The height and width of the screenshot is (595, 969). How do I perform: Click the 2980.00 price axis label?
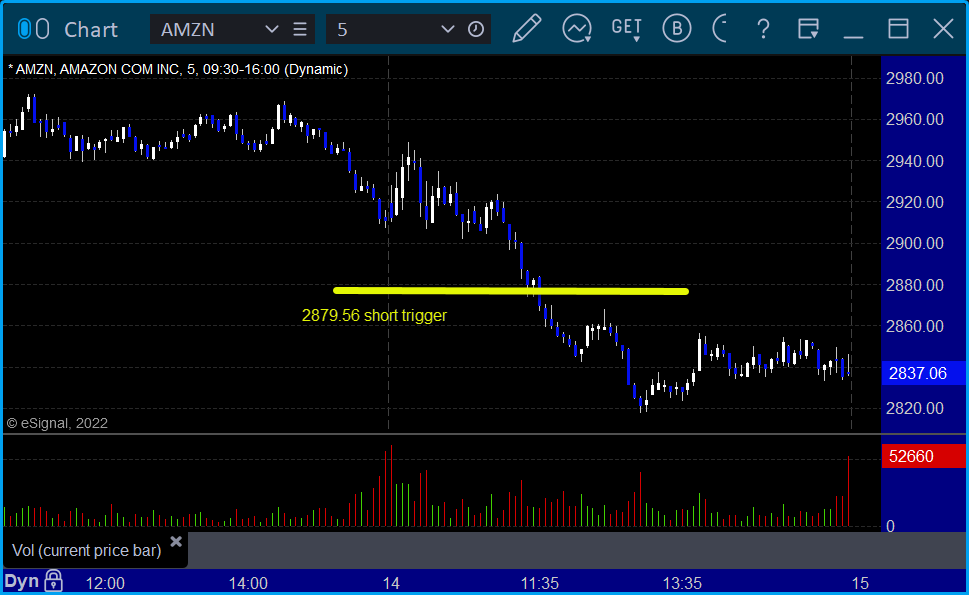click(x=915, y=78)
